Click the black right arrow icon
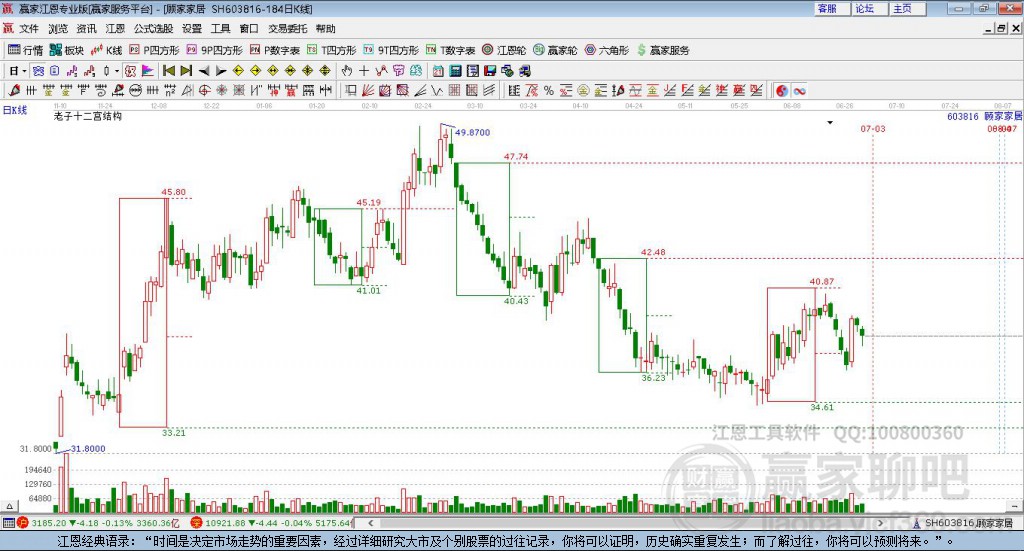Image resolution: width=1024 pixels, height=551 pixels. coord(221,71)
